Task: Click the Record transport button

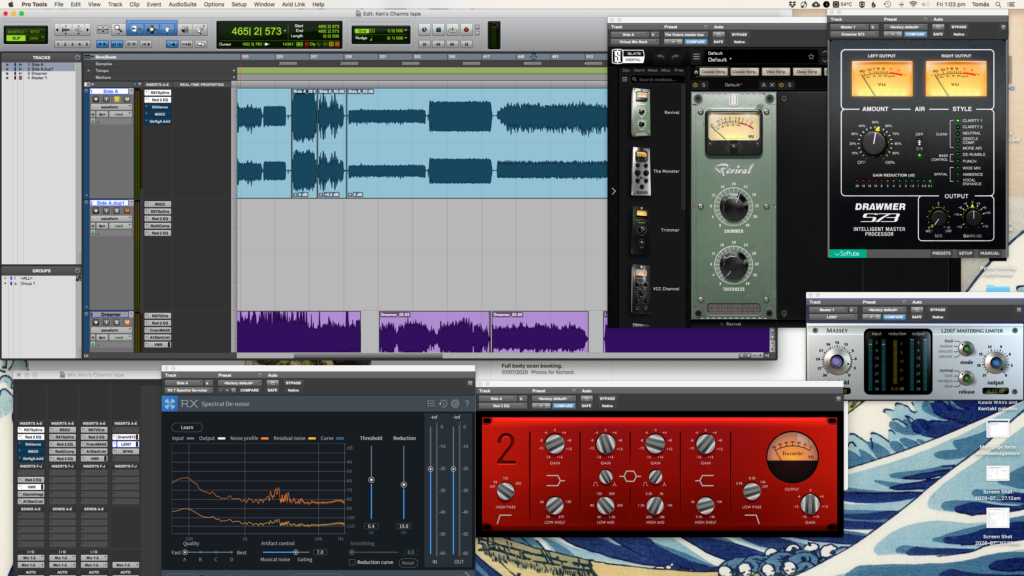Action: click(466, 29)
